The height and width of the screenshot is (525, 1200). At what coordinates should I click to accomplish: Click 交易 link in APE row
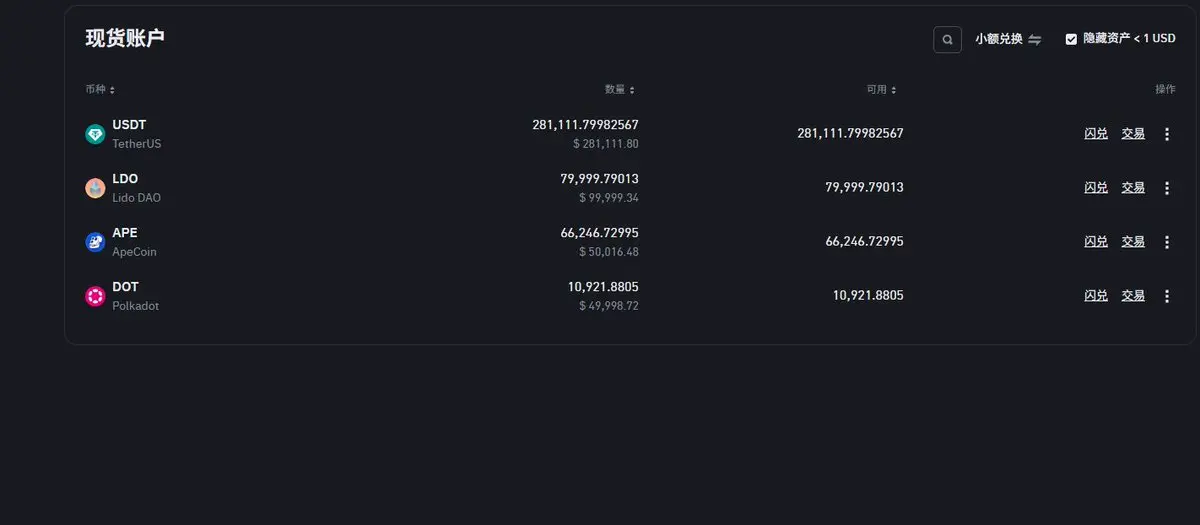[1133, 241]
